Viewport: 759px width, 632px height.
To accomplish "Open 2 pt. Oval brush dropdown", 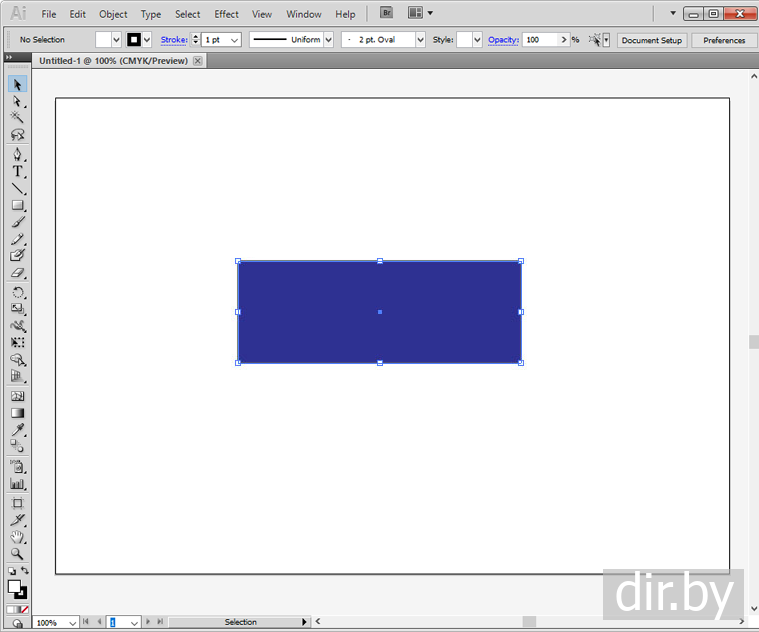I will click(x=420, y=40).
